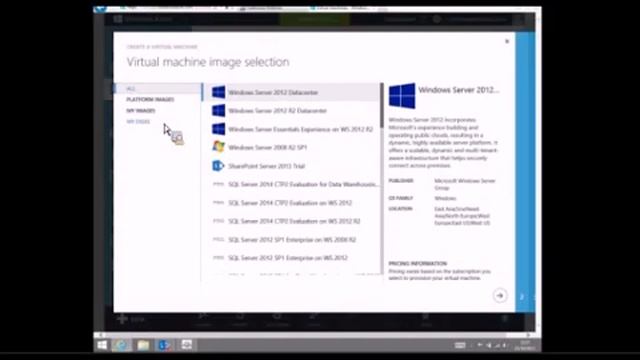This screenshot has width=640, height=360.
Task: Choose SQL Server 2012 SP1 Enterprise on WS 2012
Action: point(291,258)
